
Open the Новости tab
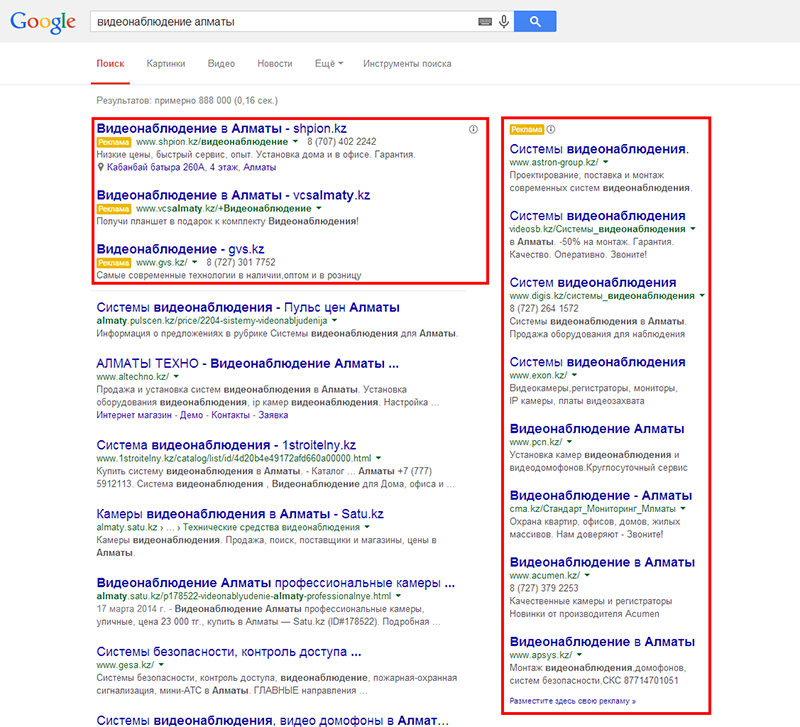[x=274, y=64]
